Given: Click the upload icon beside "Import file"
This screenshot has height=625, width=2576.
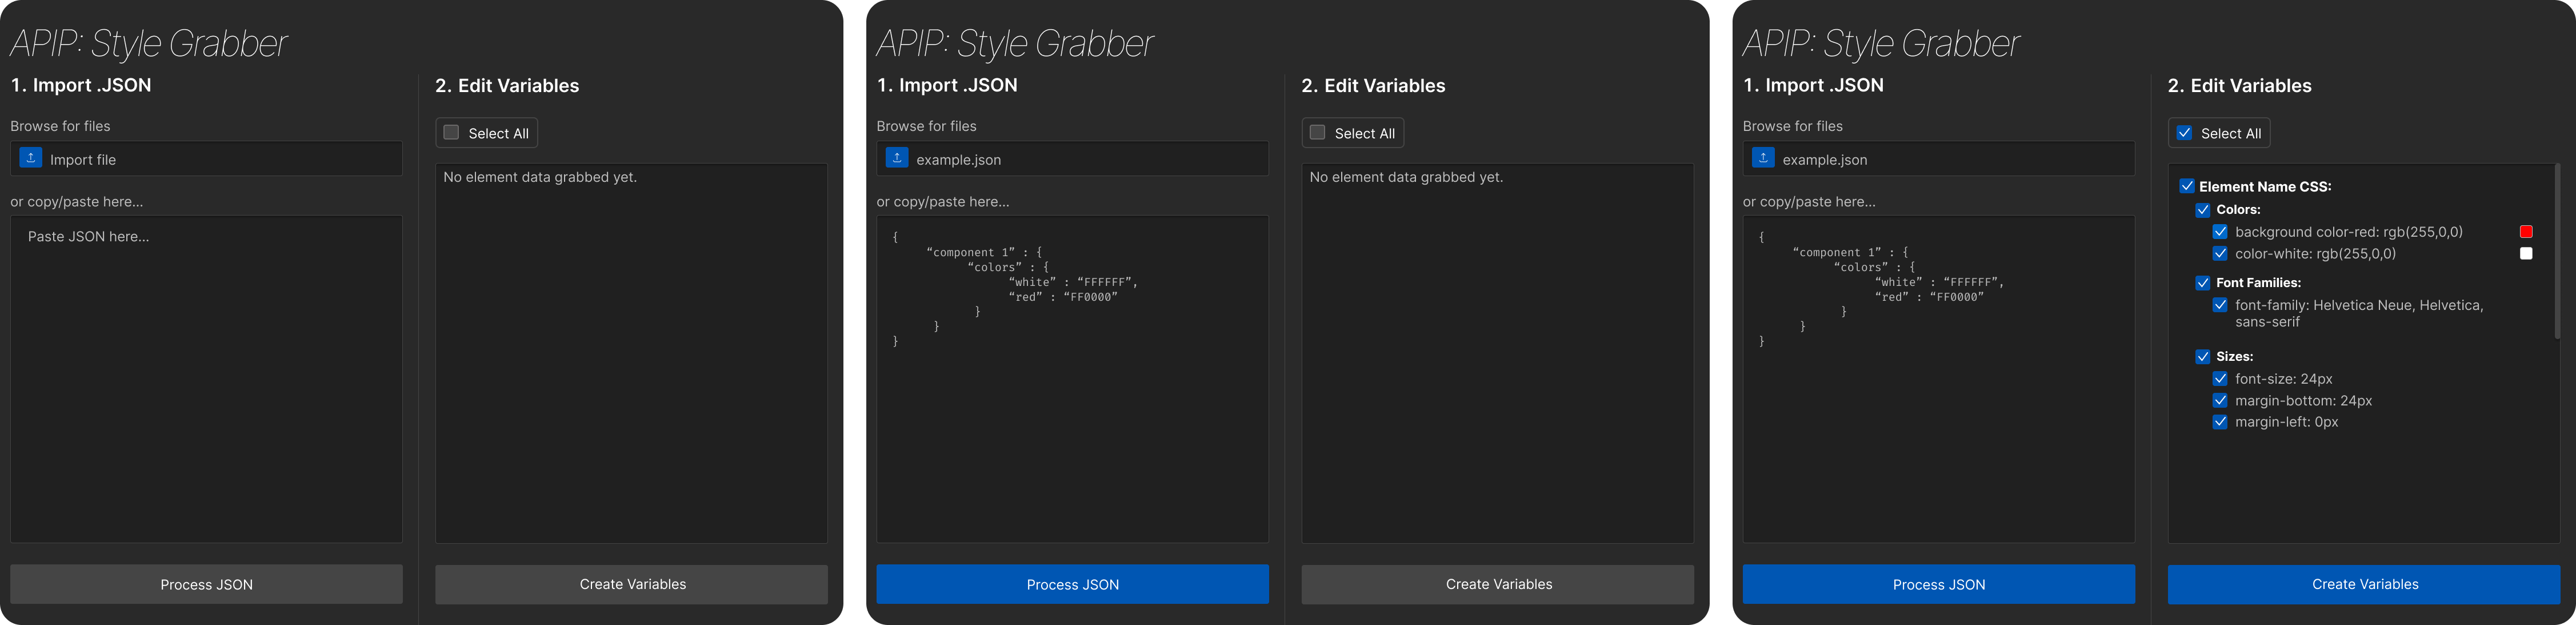Looking at the screenshot, I should click(31, 158).
